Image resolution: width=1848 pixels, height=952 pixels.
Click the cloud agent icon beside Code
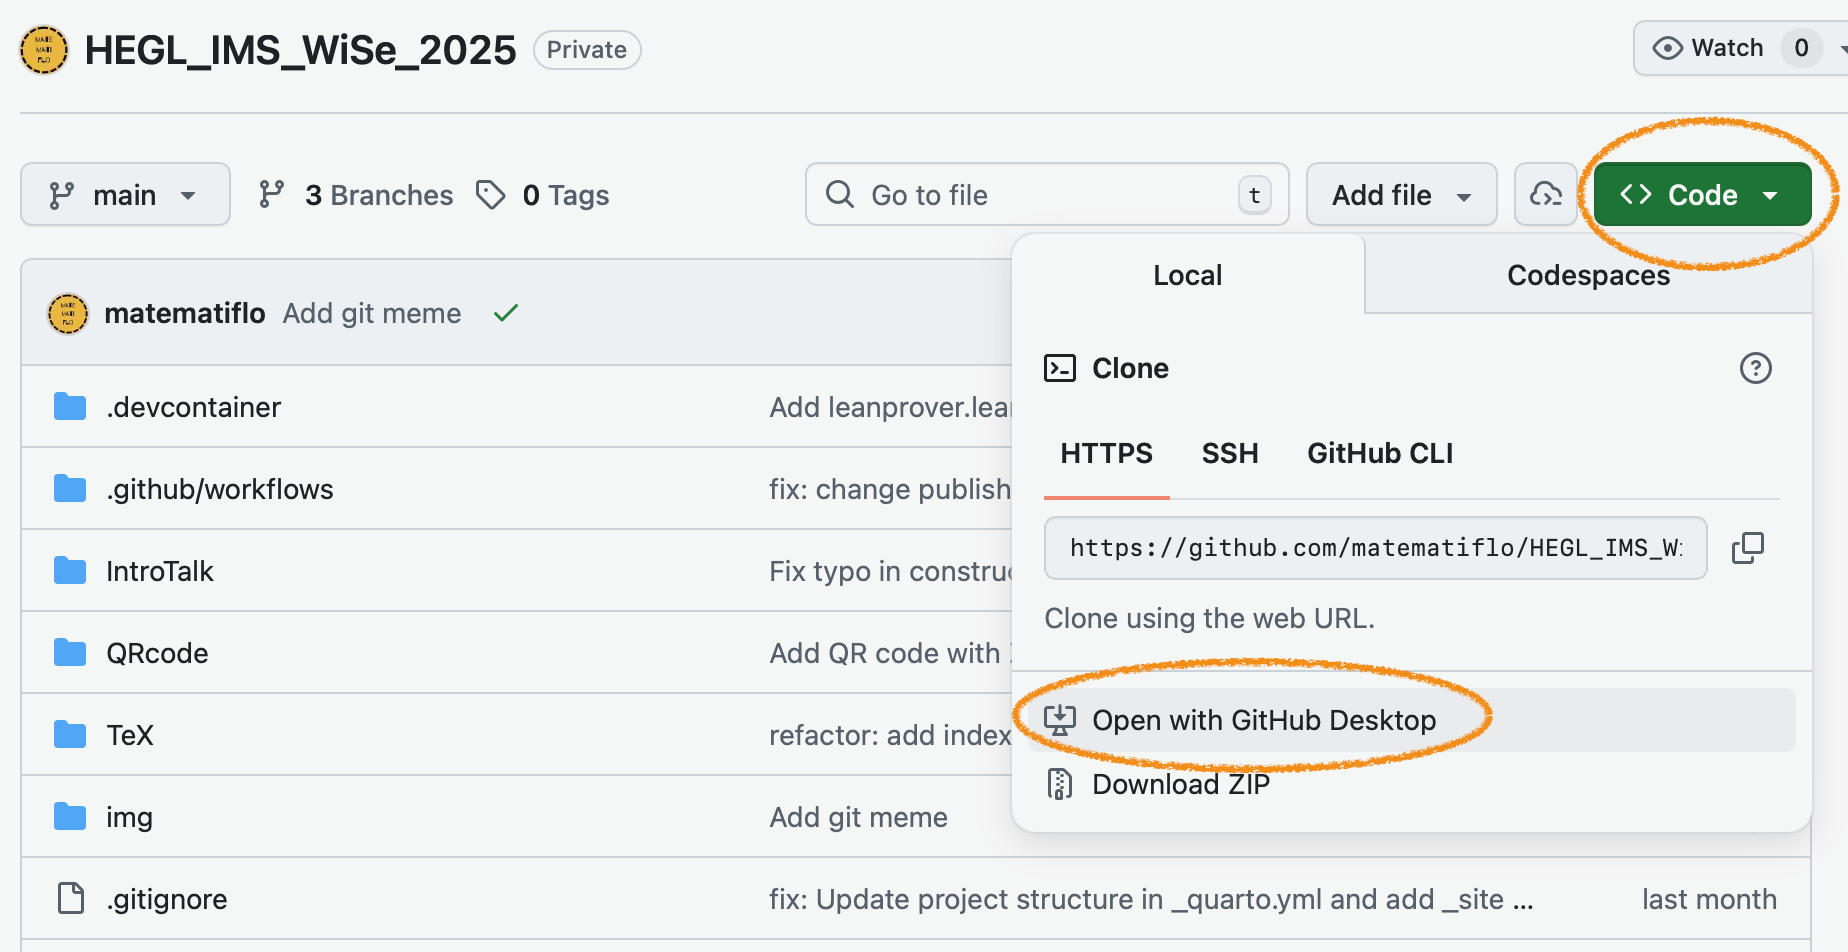tap(1545, 195)
